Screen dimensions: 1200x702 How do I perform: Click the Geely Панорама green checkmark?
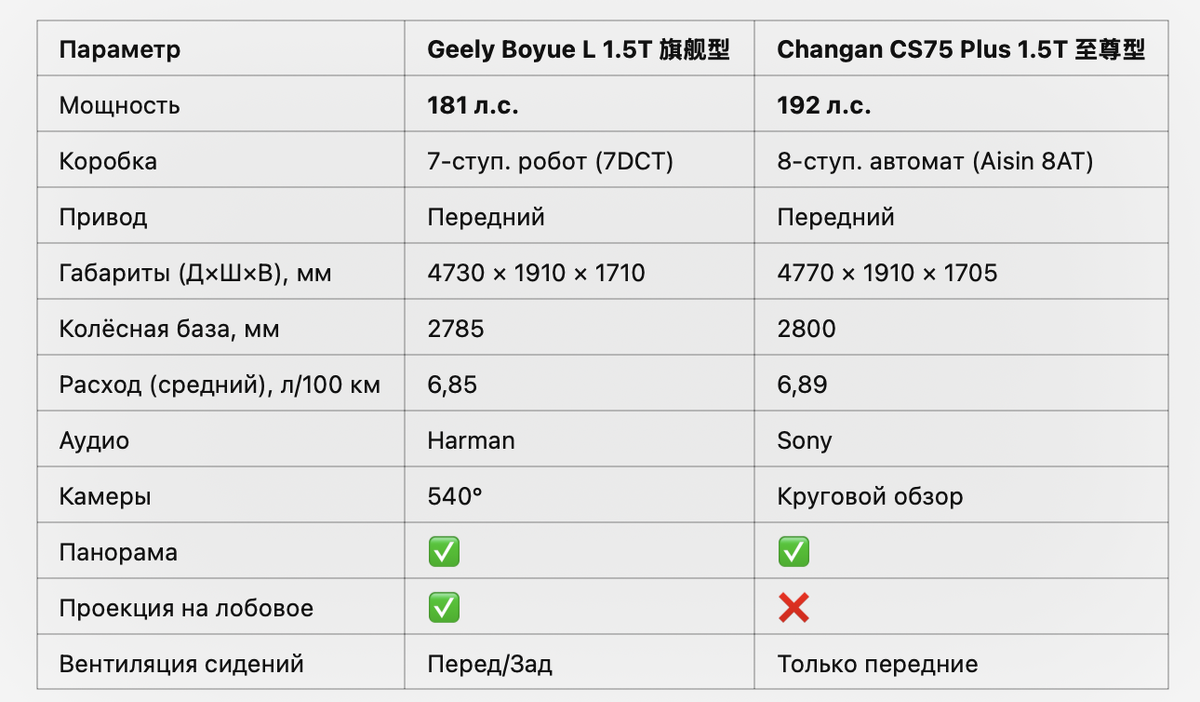(x=444, y=552)
